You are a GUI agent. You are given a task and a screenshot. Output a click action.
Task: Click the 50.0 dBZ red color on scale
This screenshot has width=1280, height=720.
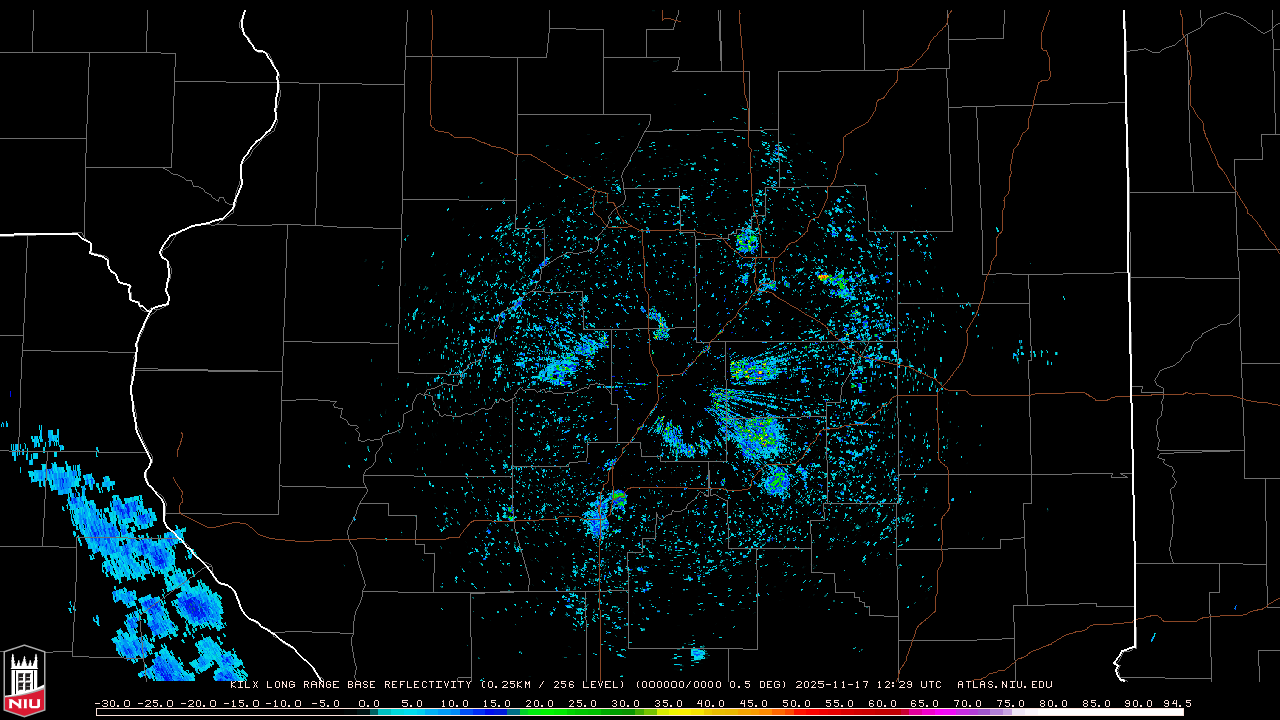pyautogui.click(x=797, y=712)
